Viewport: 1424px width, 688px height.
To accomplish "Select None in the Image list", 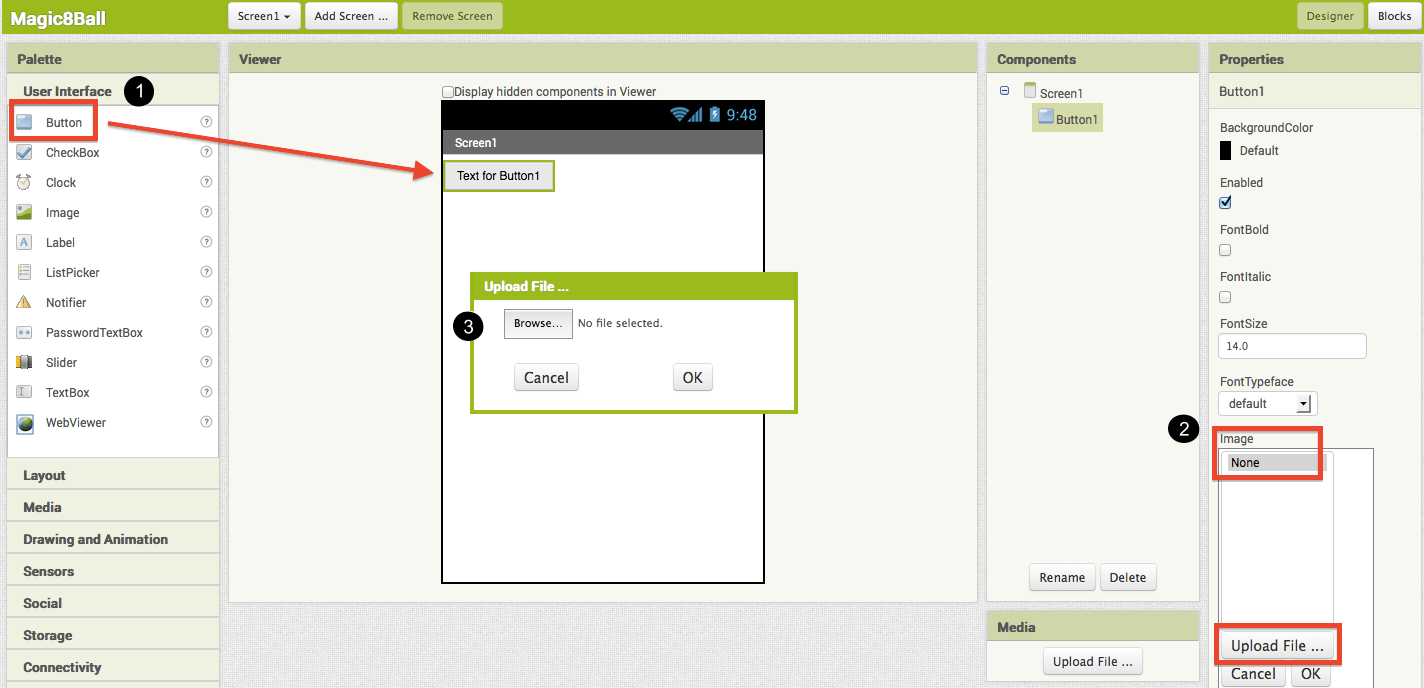I will pyautogui.click(x=1274, y=462).
